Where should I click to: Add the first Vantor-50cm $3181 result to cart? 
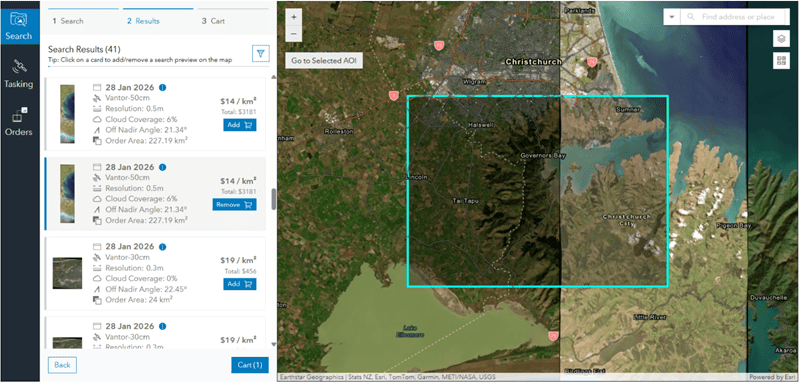pyautogui.click(x=240, y=125)
